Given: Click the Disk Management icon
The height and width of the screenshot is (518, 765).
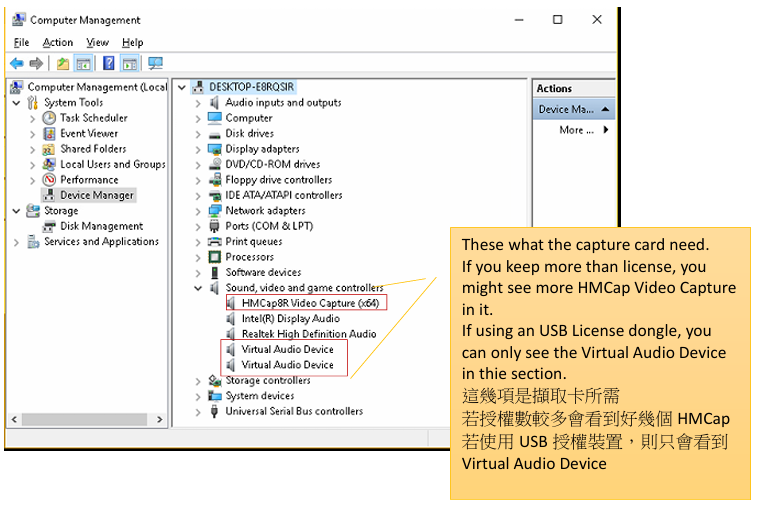Looking at the screenshot, I should [x=49, y=226].
